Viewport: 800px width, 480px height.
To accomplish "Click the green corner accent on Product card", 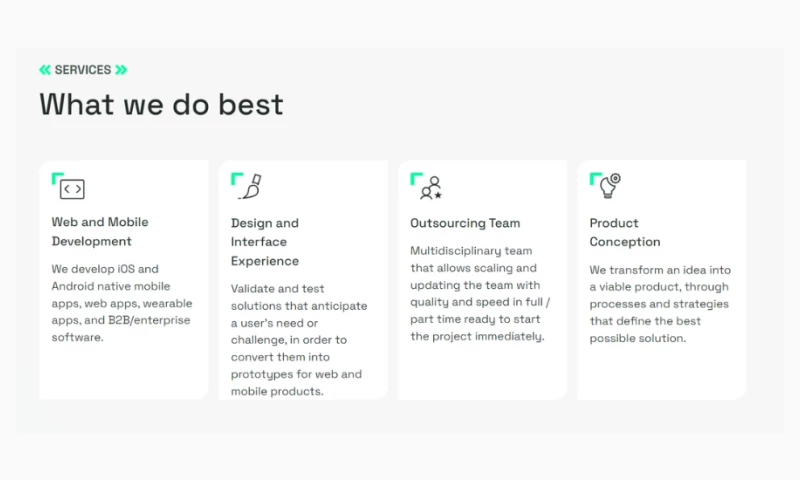I will (594, 177).
